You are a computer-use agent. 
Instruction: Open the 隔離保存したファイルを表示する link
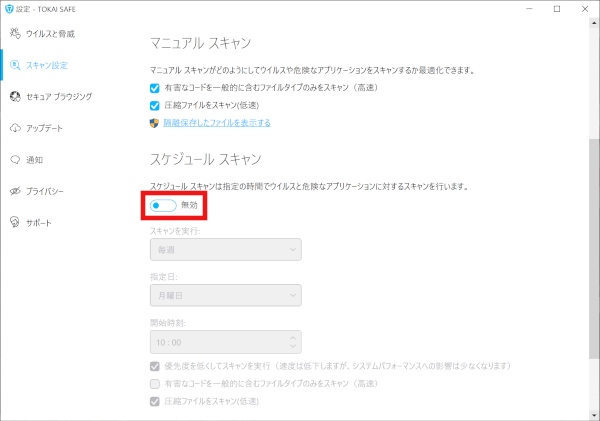click(217, 123)
